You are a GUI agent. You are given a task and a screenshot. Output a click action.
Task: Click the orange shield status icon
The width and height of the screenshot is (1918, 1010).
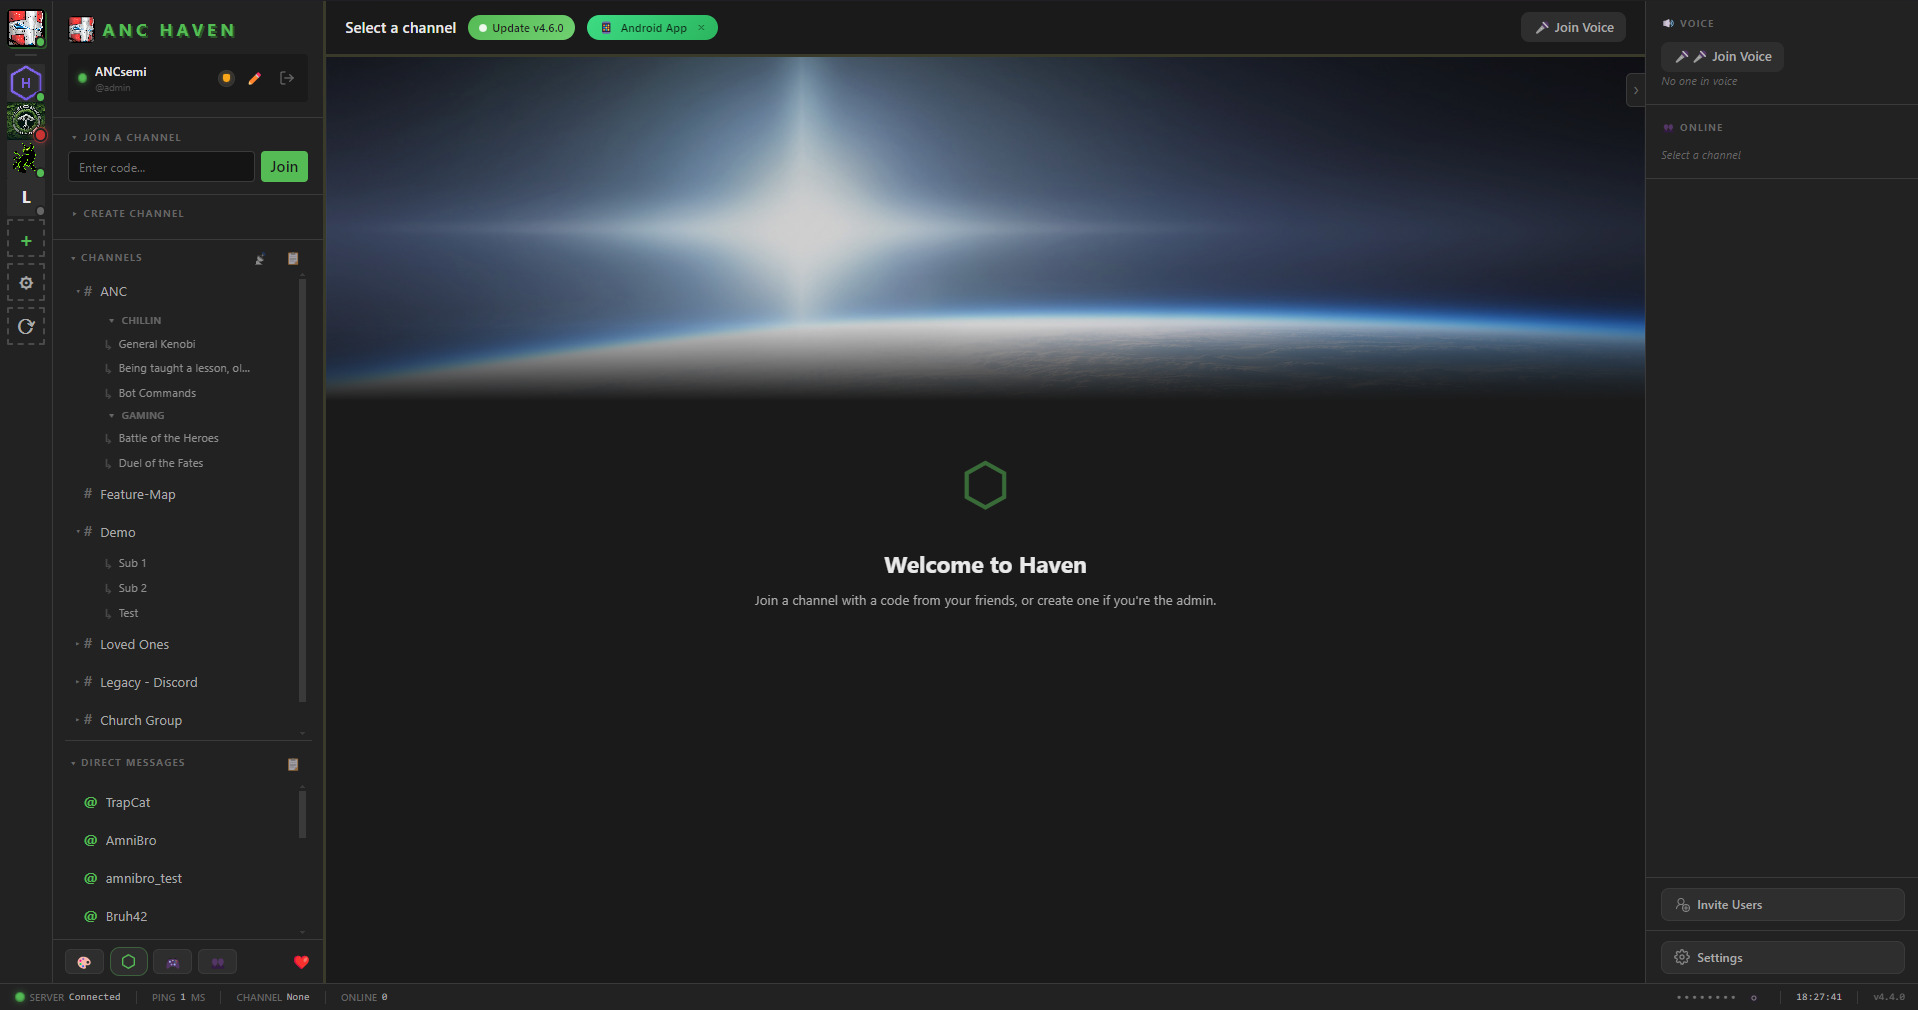pos(226,78)
